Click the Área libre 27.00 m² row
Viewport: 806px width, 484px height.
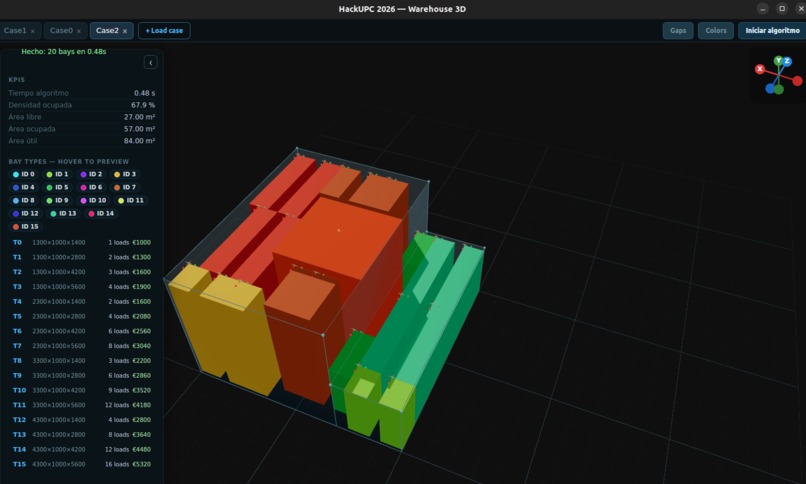[x=82, y=117]
